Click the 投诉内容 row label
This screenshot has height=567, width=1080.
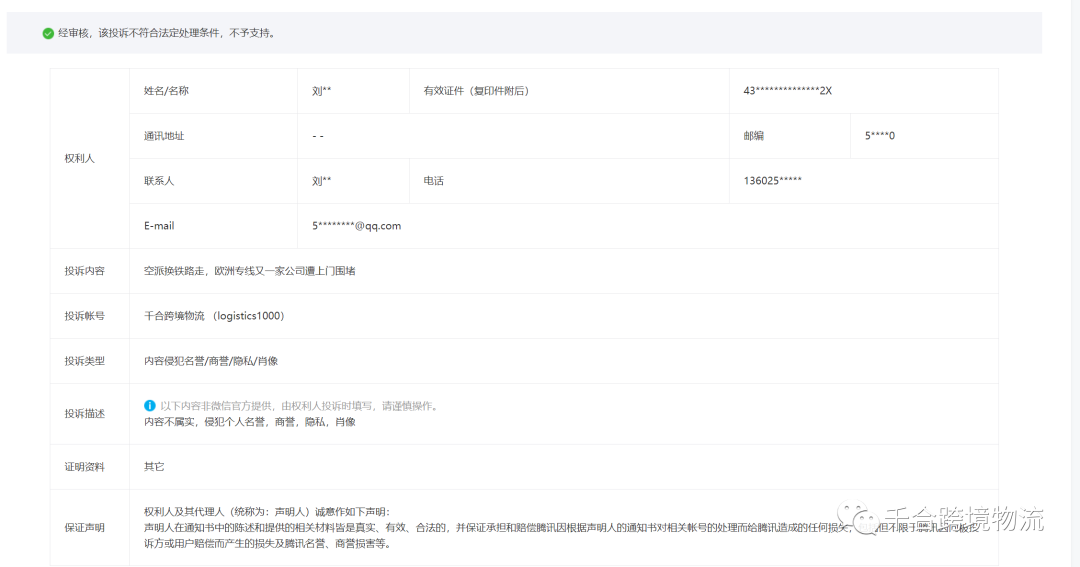point(85,271)
